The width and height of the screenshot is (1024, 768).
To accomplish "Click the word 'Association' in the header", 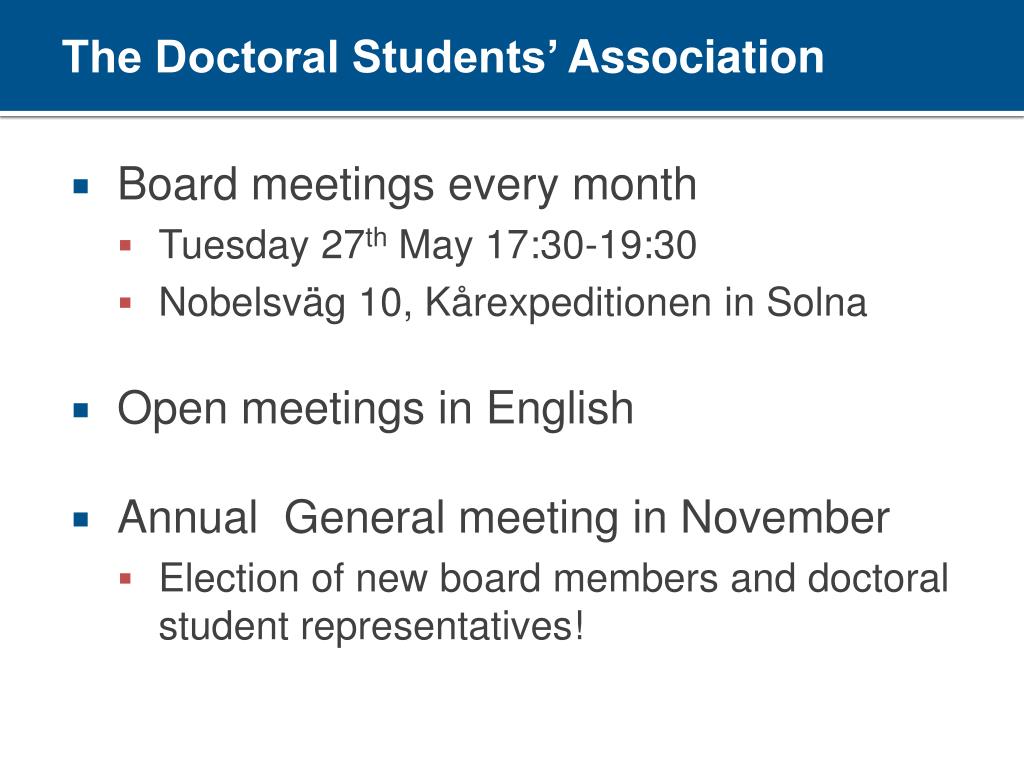I will click(696, 57).
